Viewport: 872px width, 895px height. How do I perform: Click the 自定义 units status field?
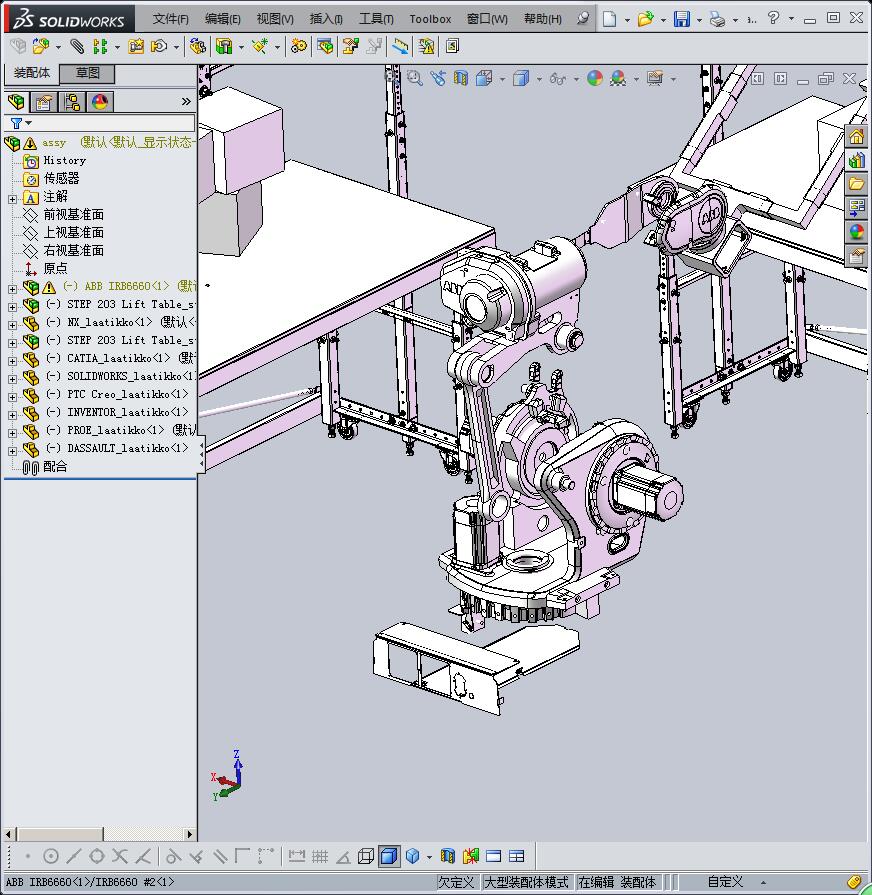pos(725,882)
